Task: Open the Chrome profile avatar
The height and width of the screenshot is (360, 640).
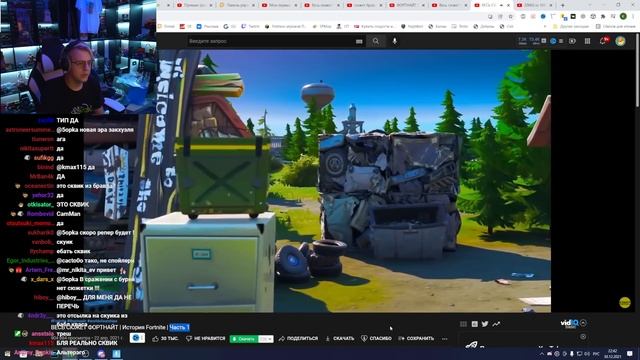Action: point(623,16)
